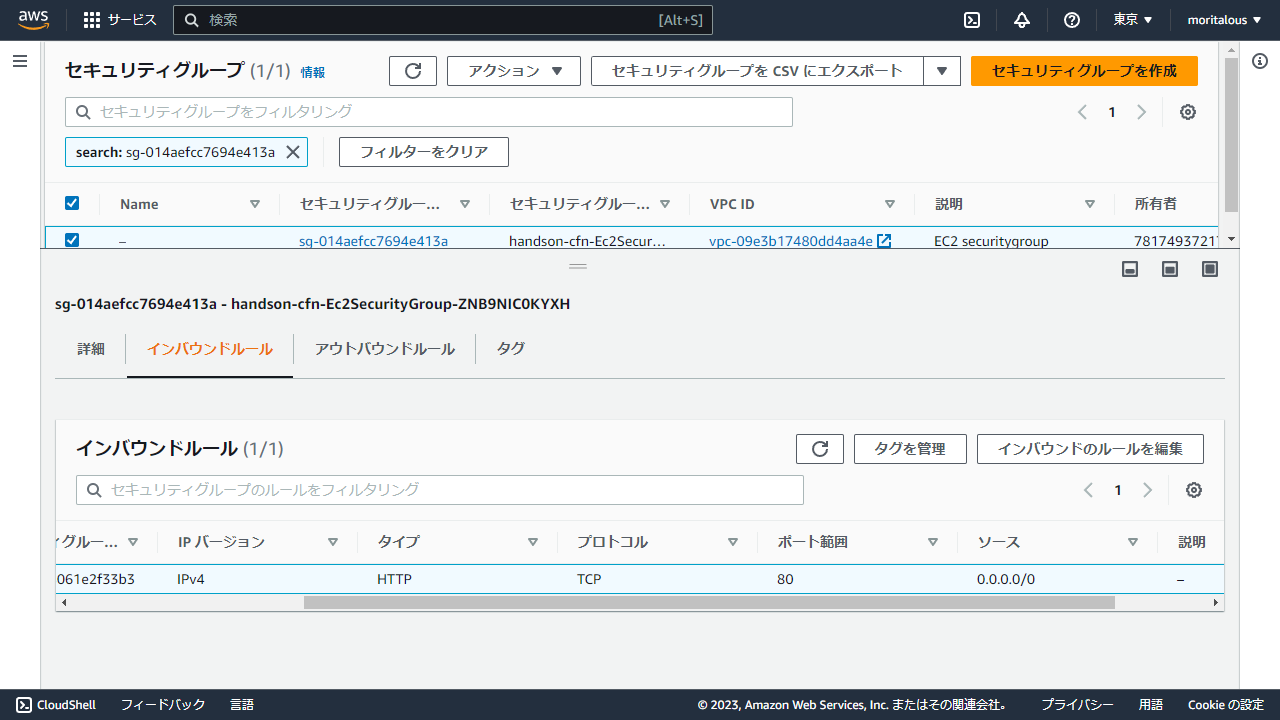The image size is (1280, 720).
Task: Open the notifications bell
Action: pos(1021,20)
